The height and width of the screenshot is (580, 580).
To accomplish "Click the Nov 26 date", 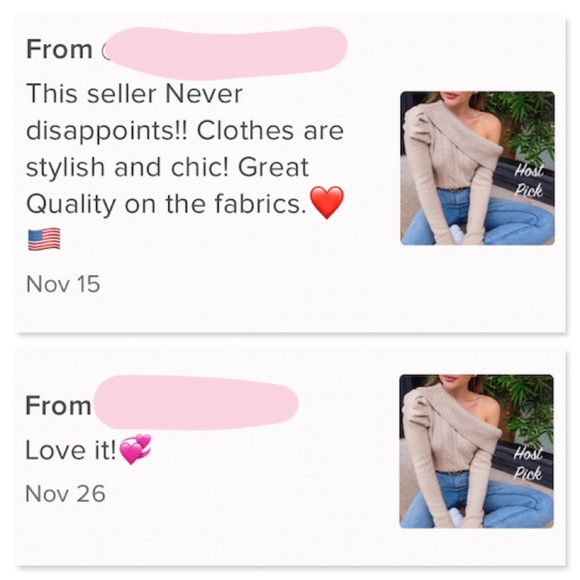I will point(65,494).
